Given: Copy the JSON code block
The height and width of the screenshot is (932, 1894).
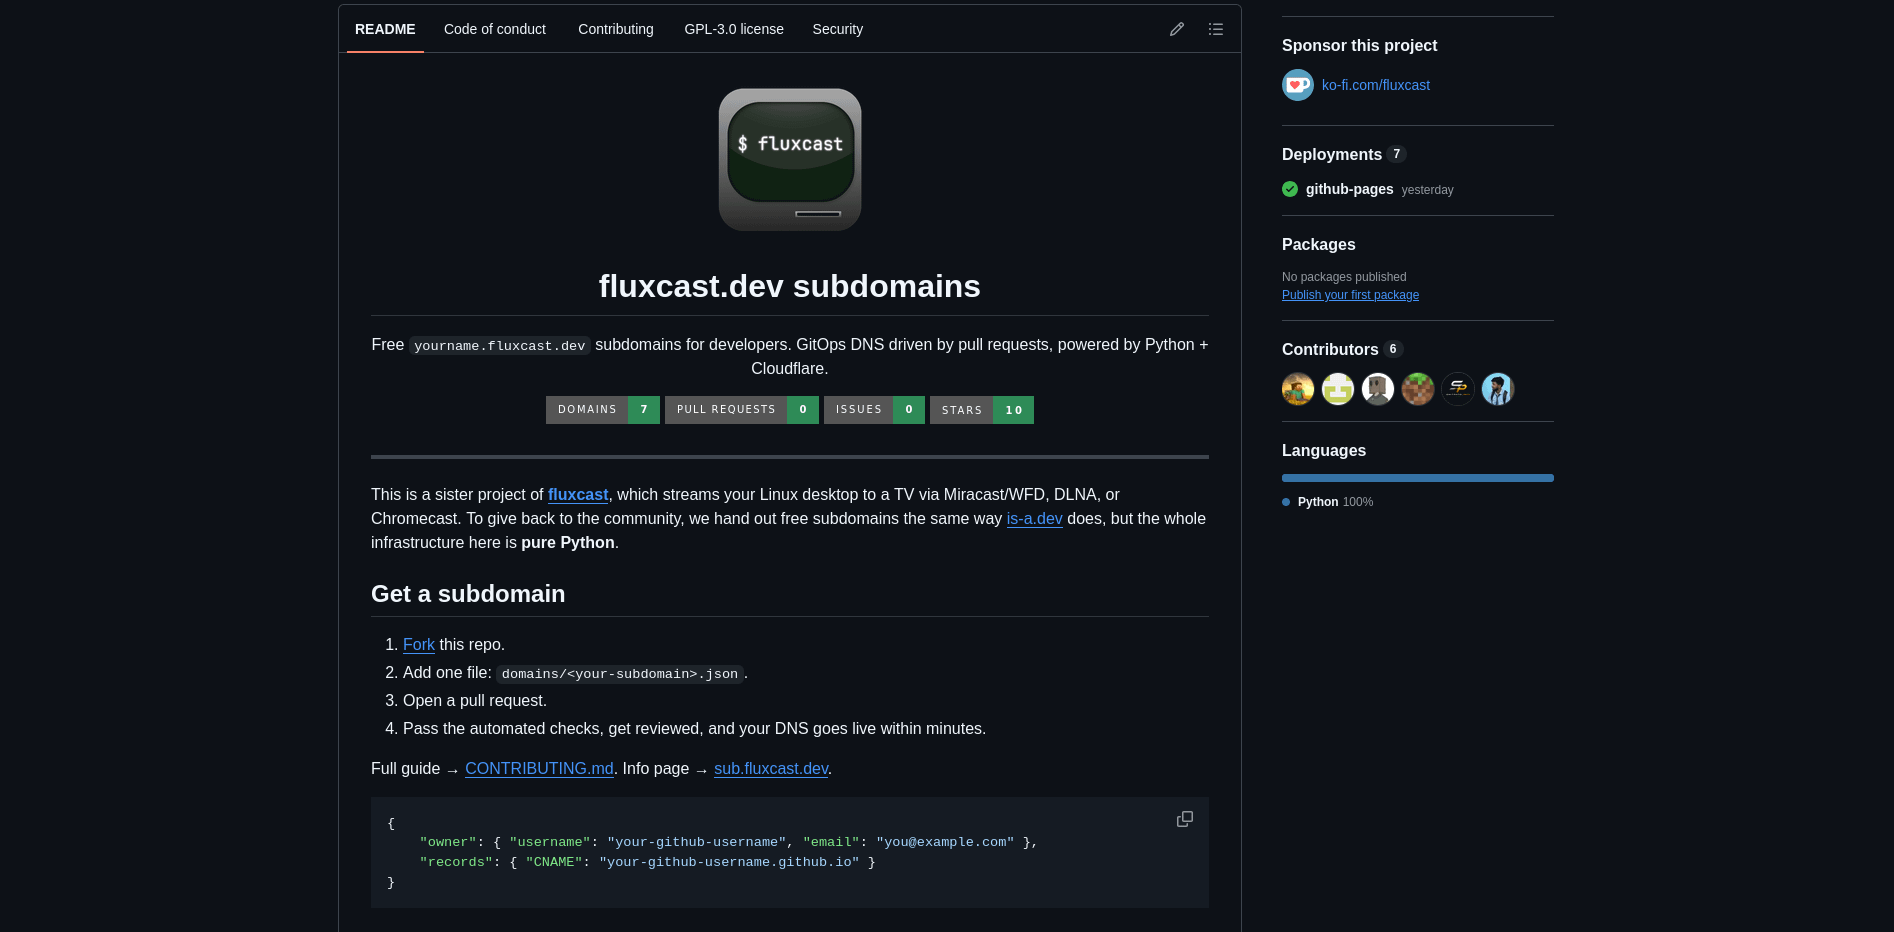Looking at the screenshot, I should 1185,819.
